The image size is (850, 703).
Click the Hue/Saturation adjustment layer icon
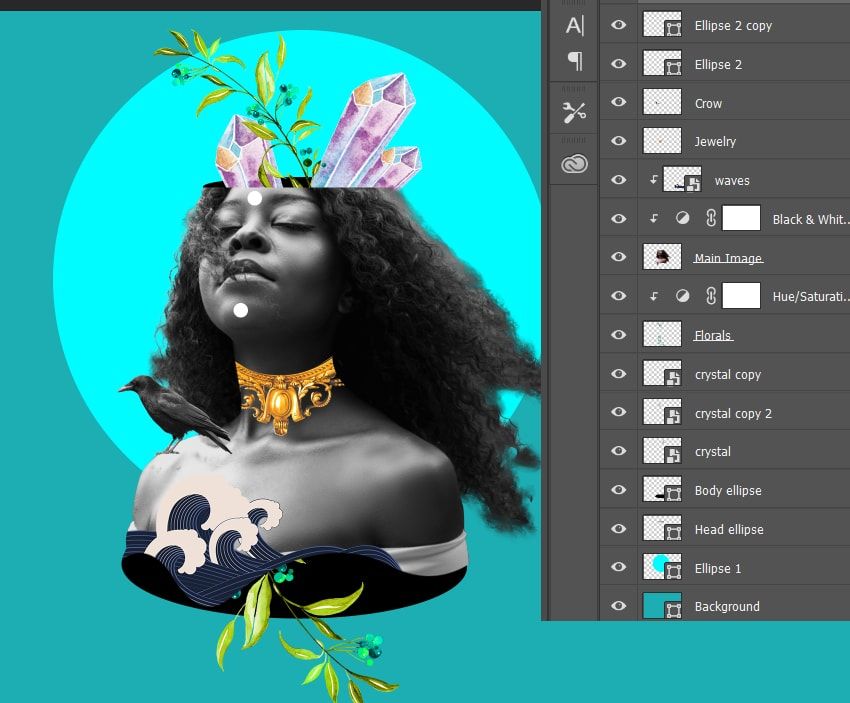tap(682, 296)
